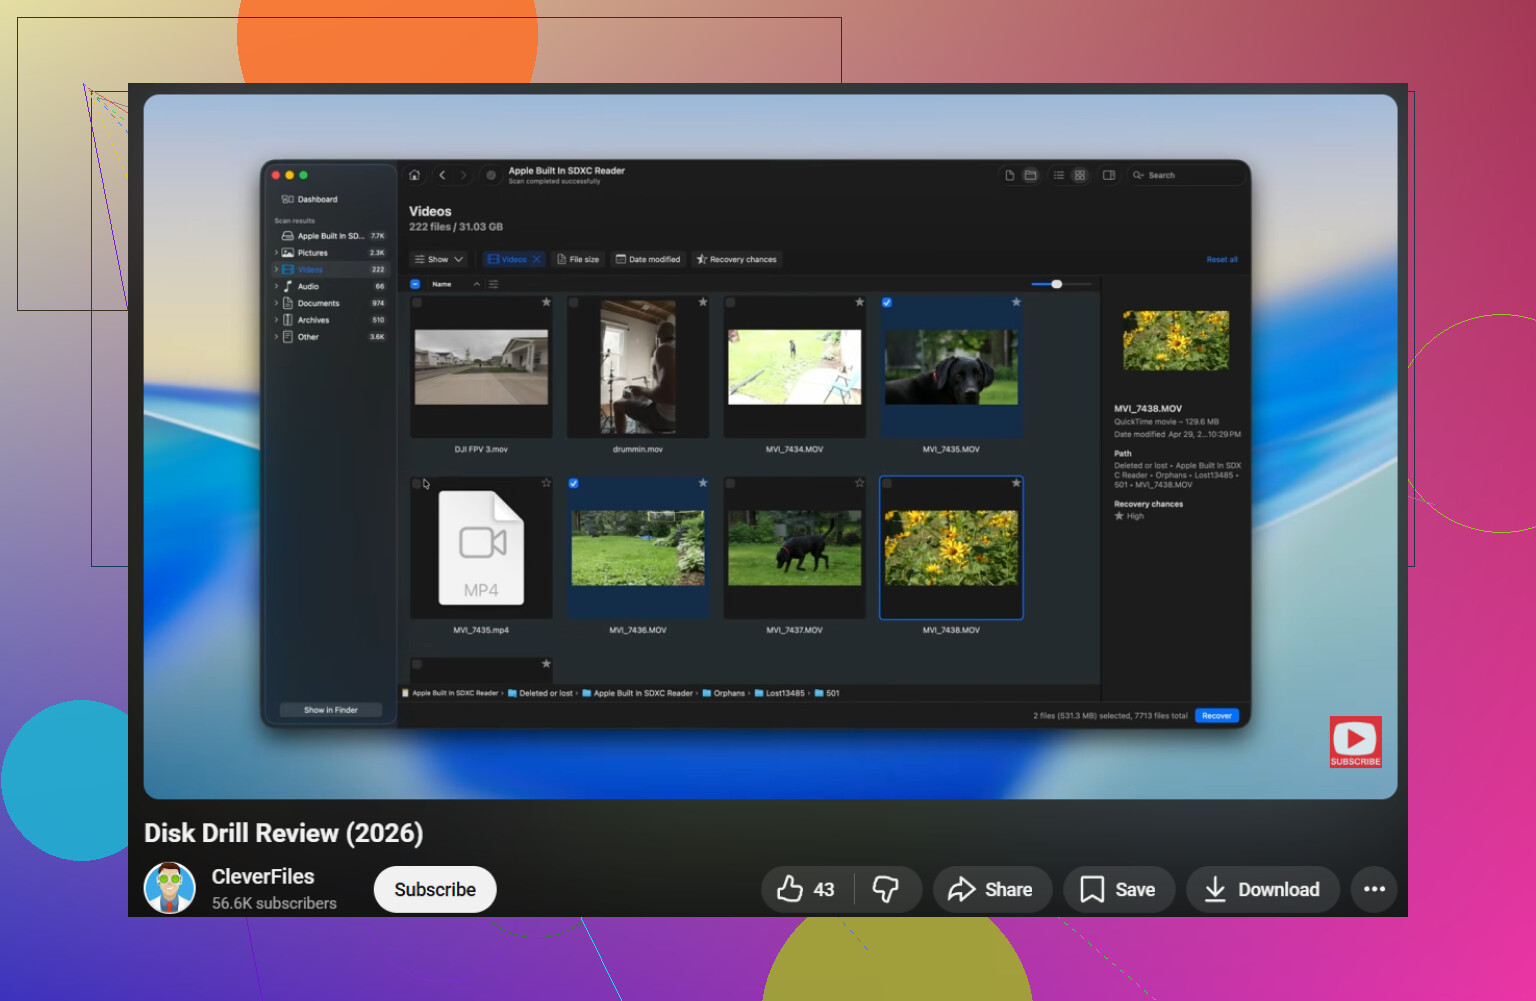
Task: Click the blue Recover button
Action: click(1217, 716)
